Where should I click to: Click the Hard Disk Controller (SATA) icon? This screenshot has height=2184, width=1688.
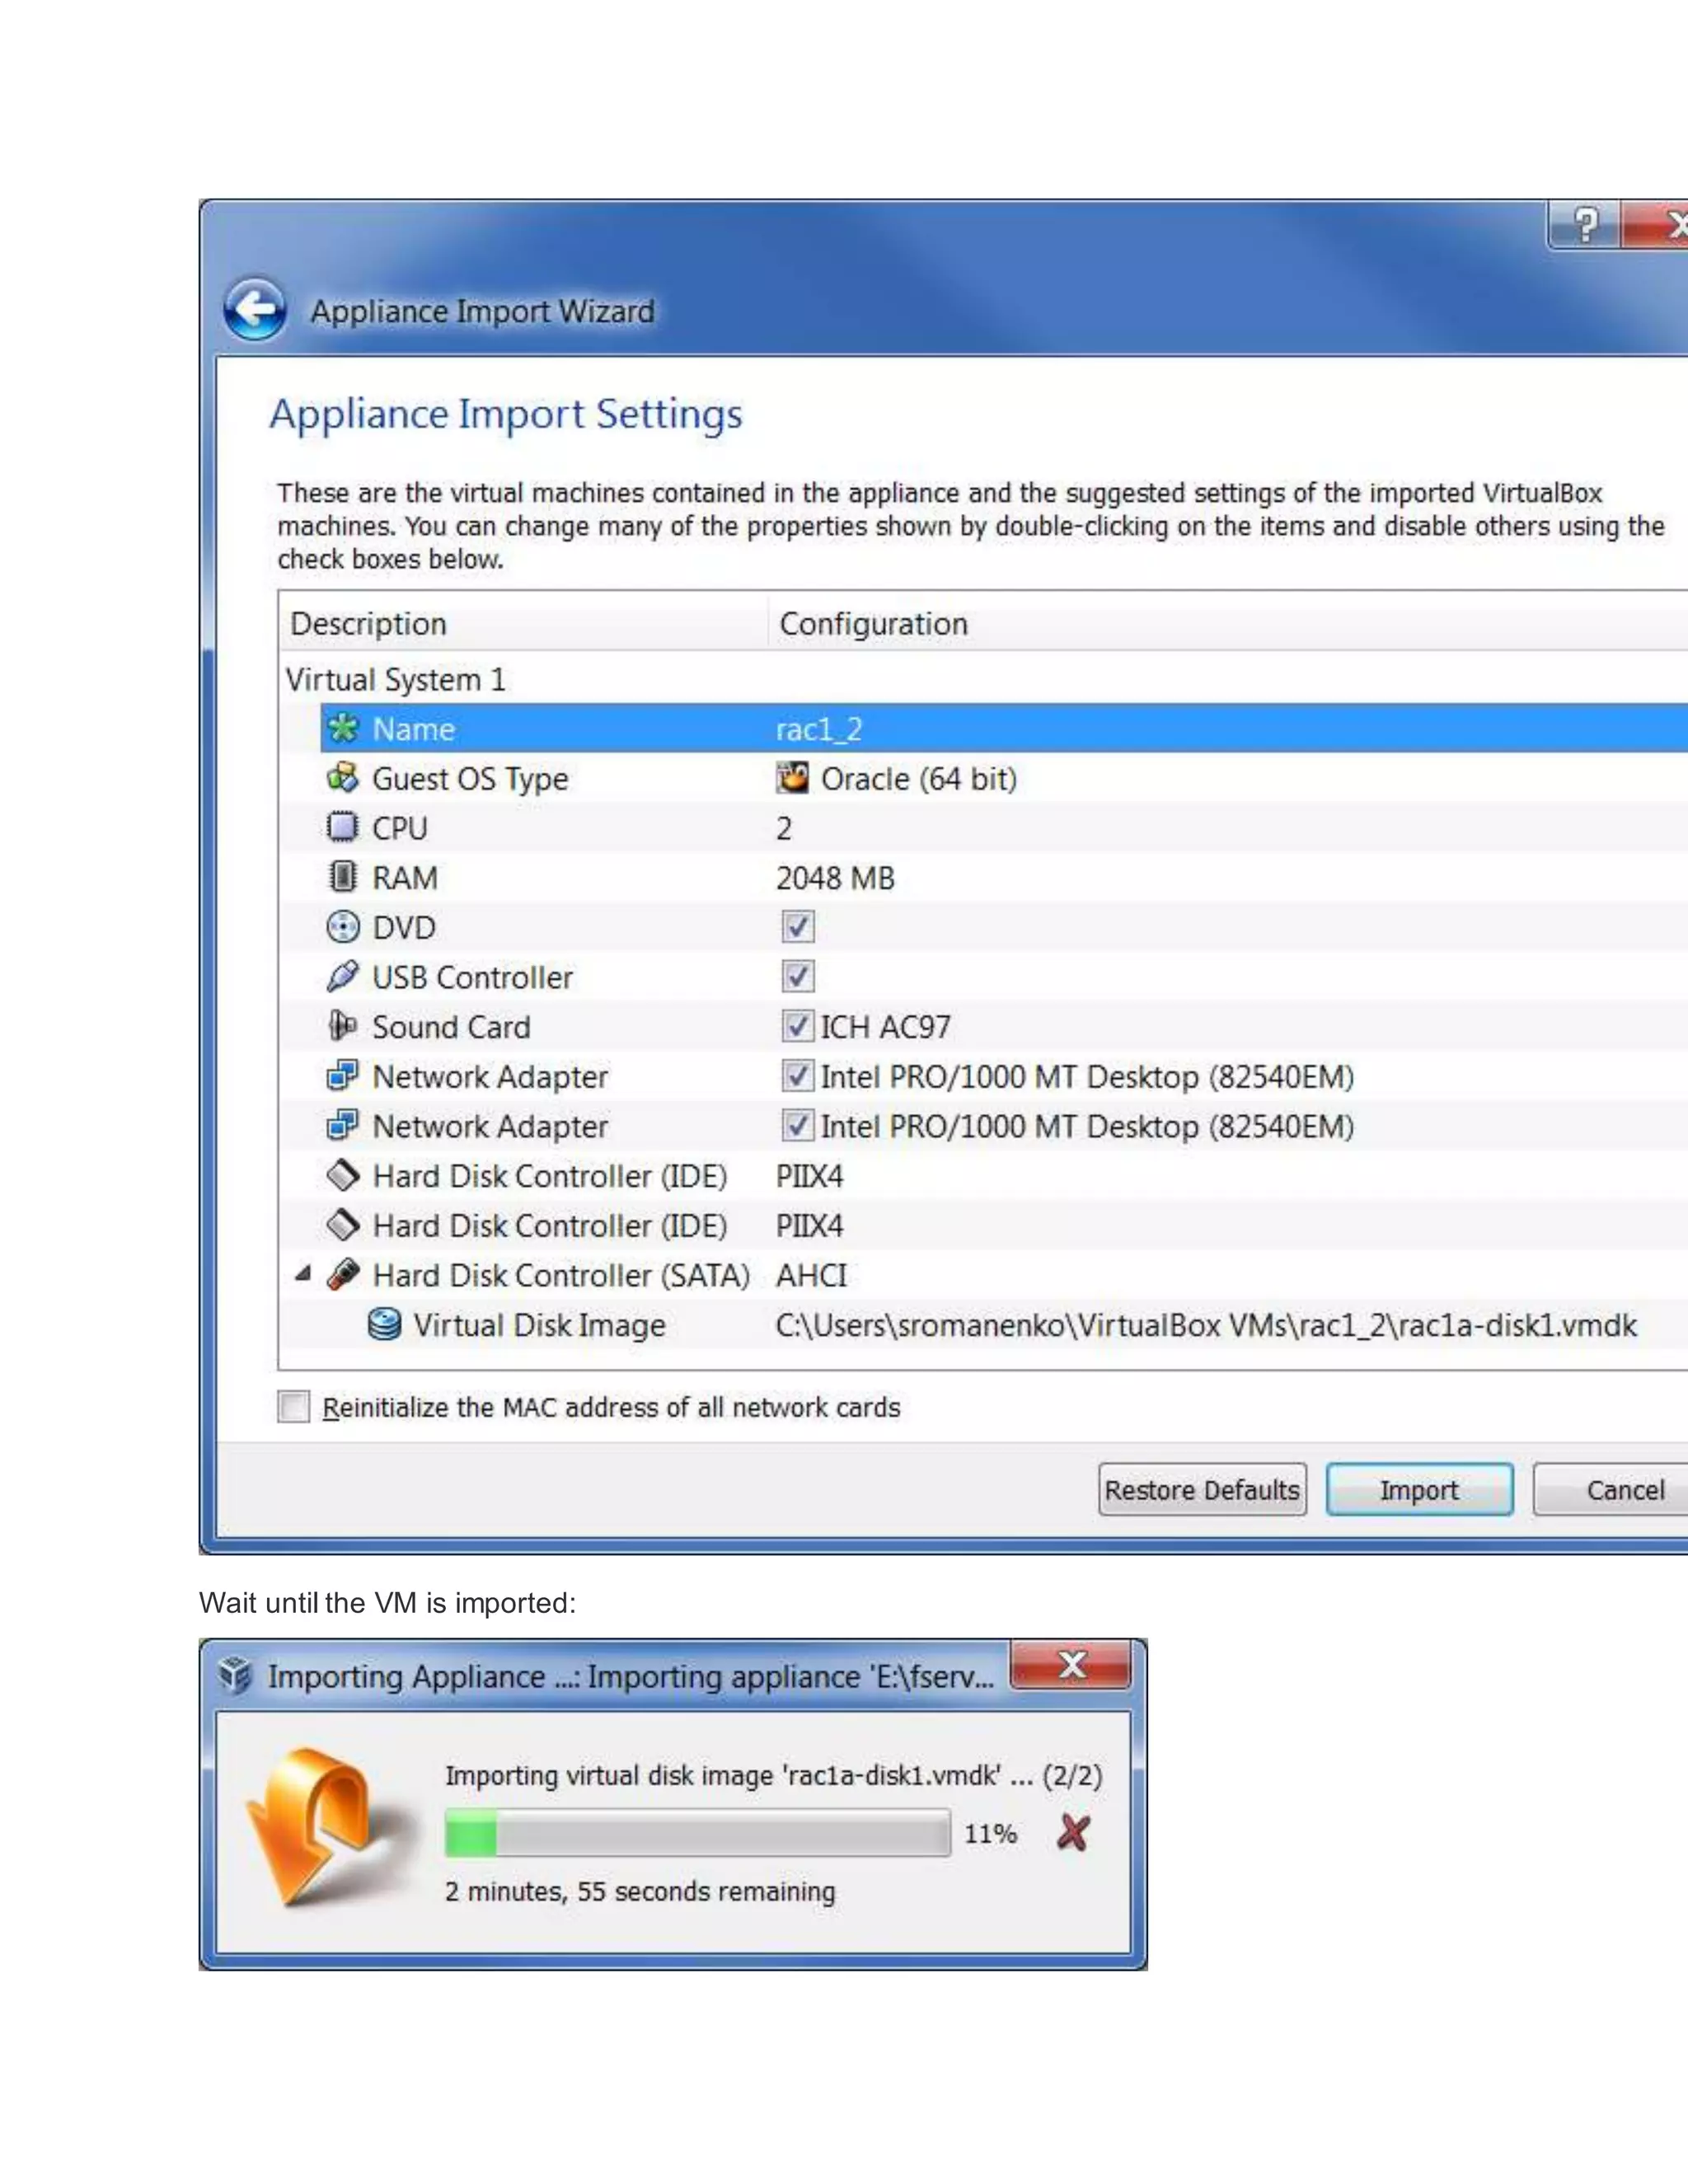343,1274
